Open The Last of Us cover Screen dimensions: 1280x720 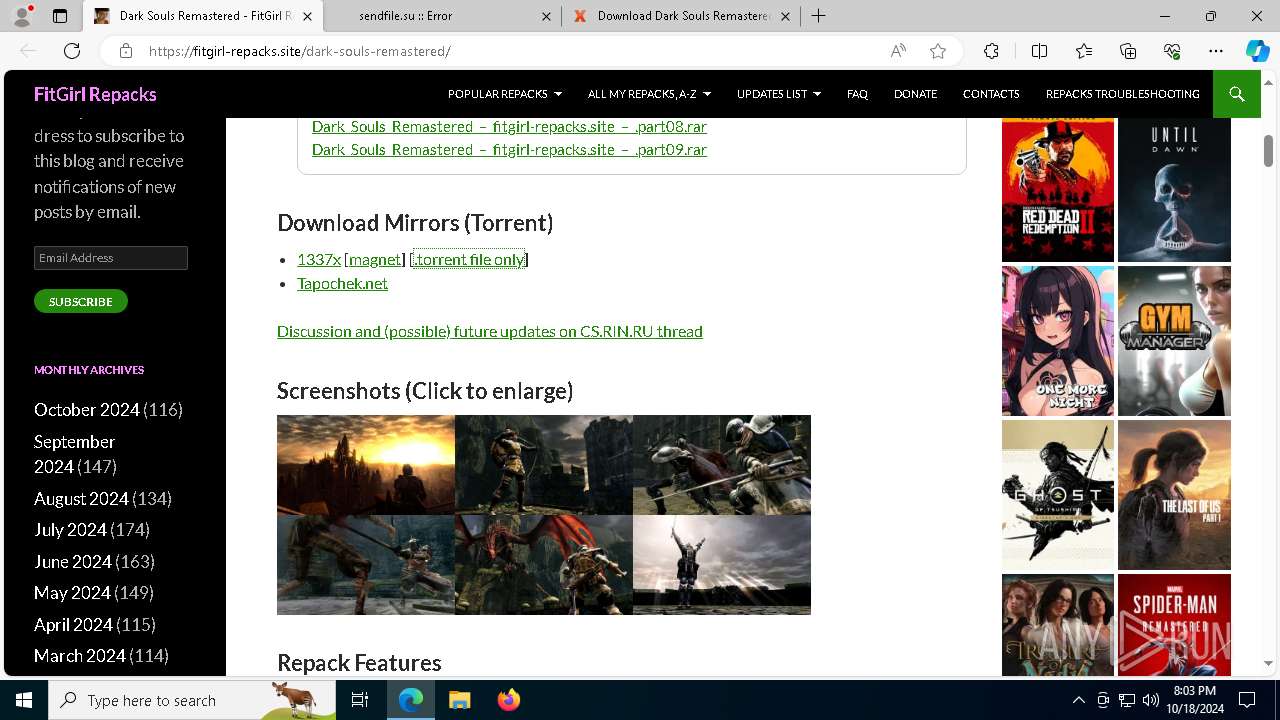pyautogui.click(x=1174, y=495)
